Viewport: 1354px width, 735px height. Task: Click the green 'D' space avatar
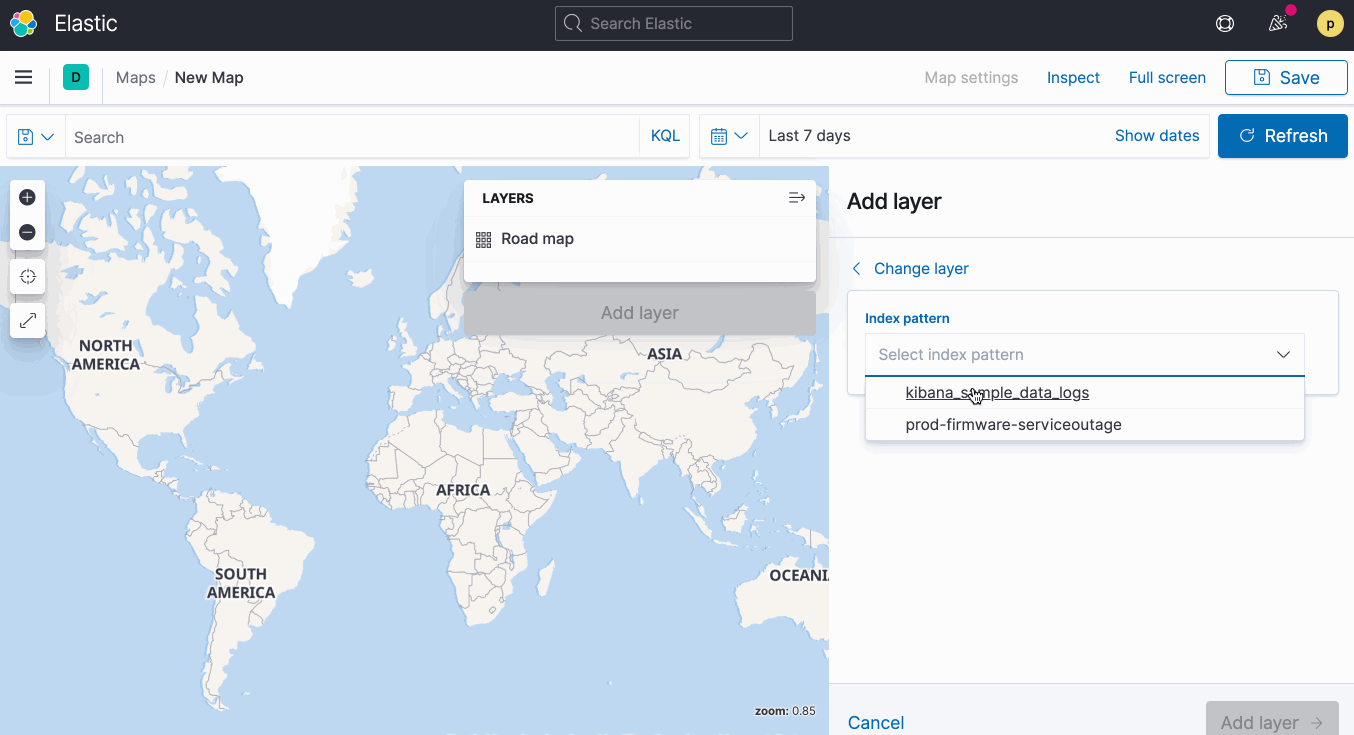(76, 77)
